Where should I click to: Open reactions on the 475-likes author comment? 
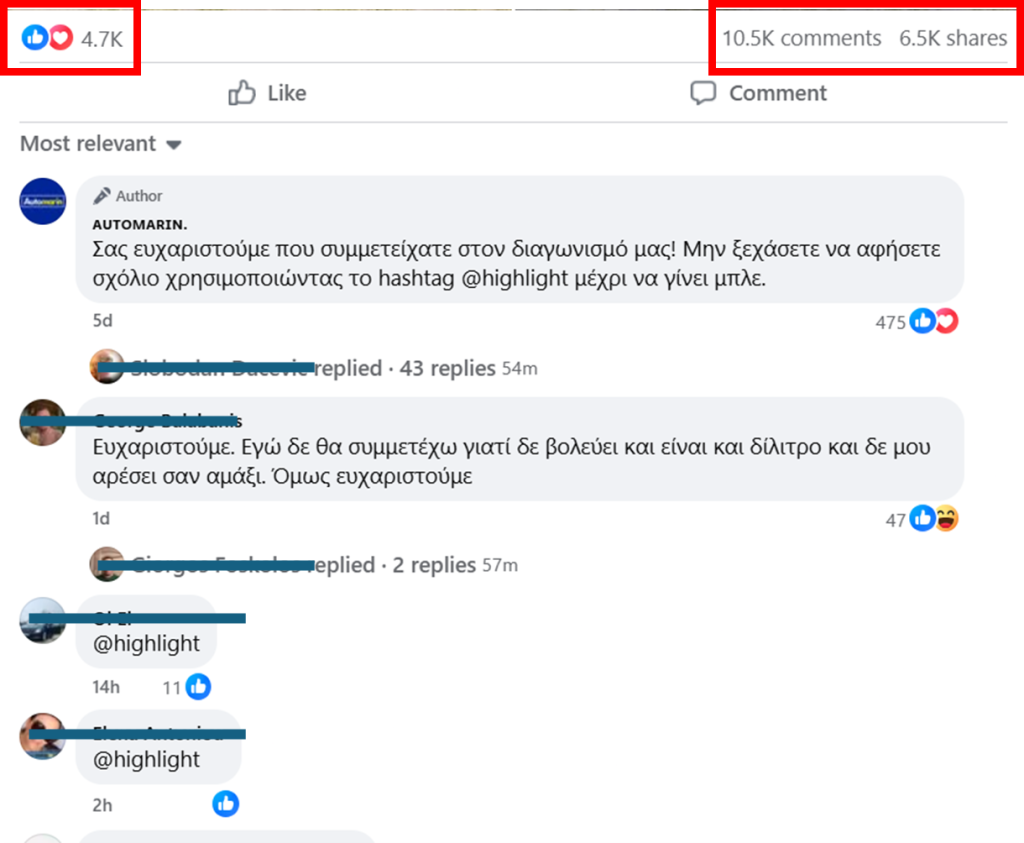coord(934,321)
